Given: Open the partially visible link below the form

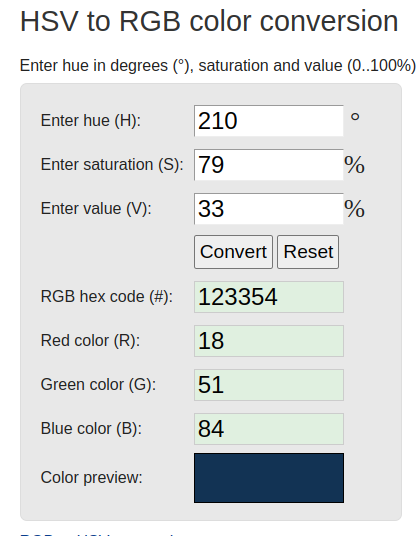Looking at the screenshot, I should coord(97,534).
